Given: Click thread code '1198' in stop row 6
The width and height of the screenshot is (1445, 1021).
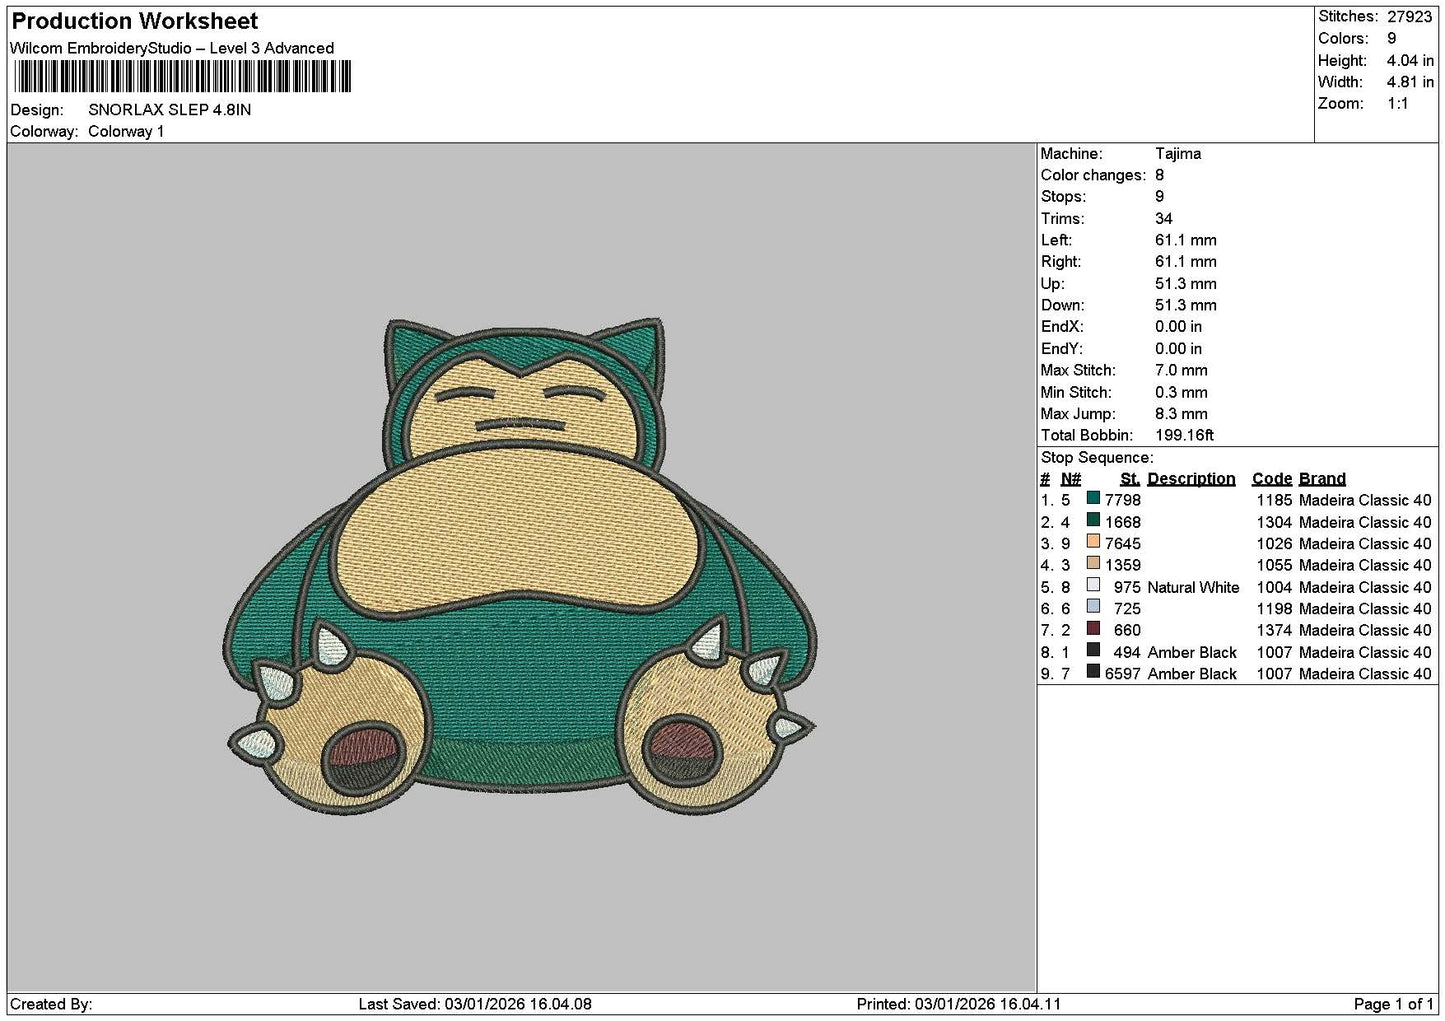Looking at the screenshot, I should tap(1274, 609).
